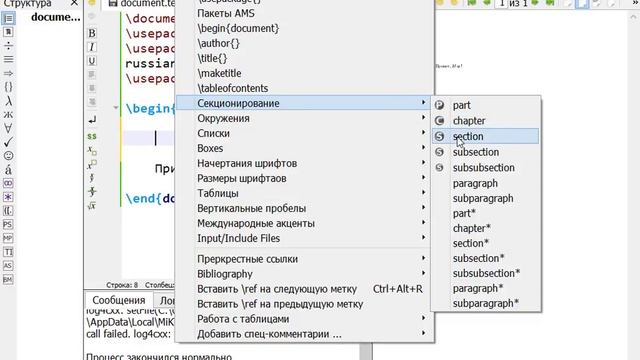Collapse the \begin block fold marker
This screenshot has height=360, width=640.
click(x=116, y=108)
